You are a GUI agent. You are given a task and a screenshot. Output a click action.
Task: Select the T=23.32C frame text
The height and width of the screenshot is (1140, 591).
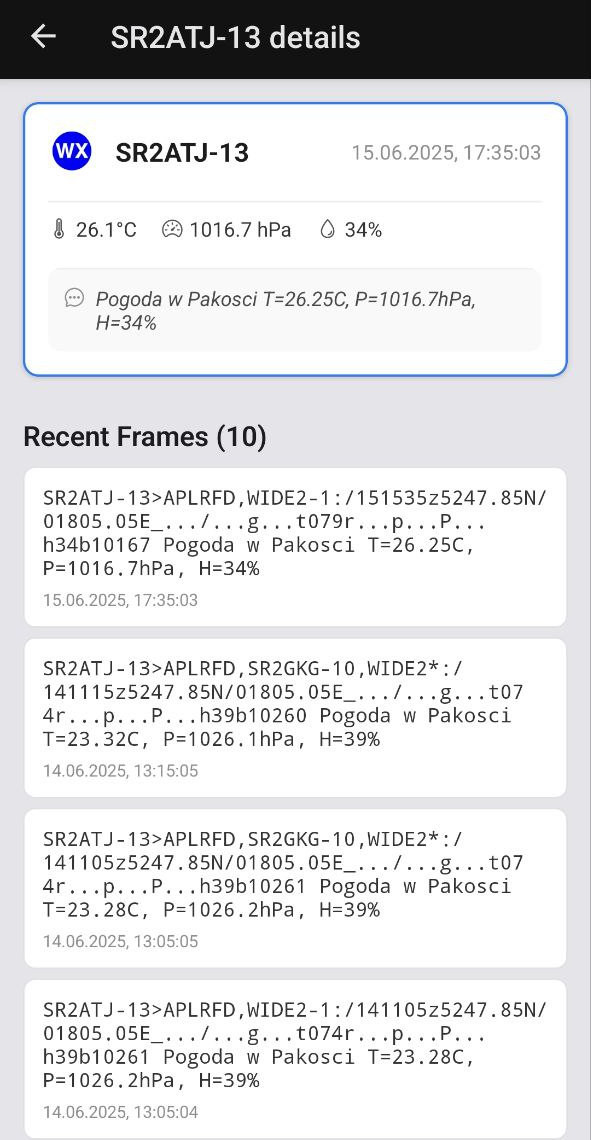85,739
